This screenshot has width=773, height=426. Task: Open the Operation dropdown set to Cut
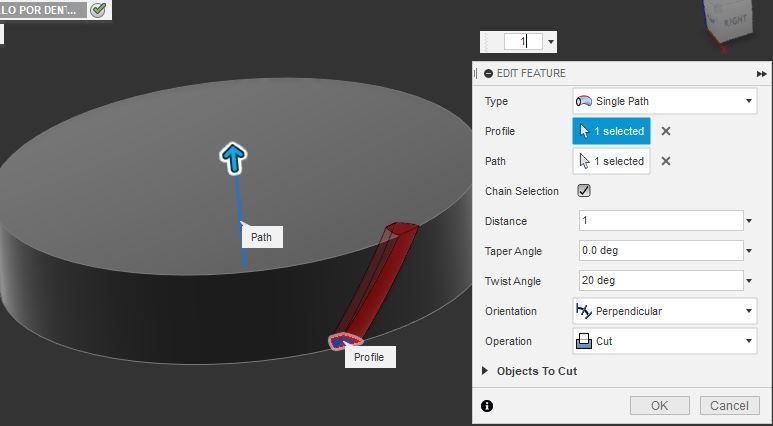(665, 341)
